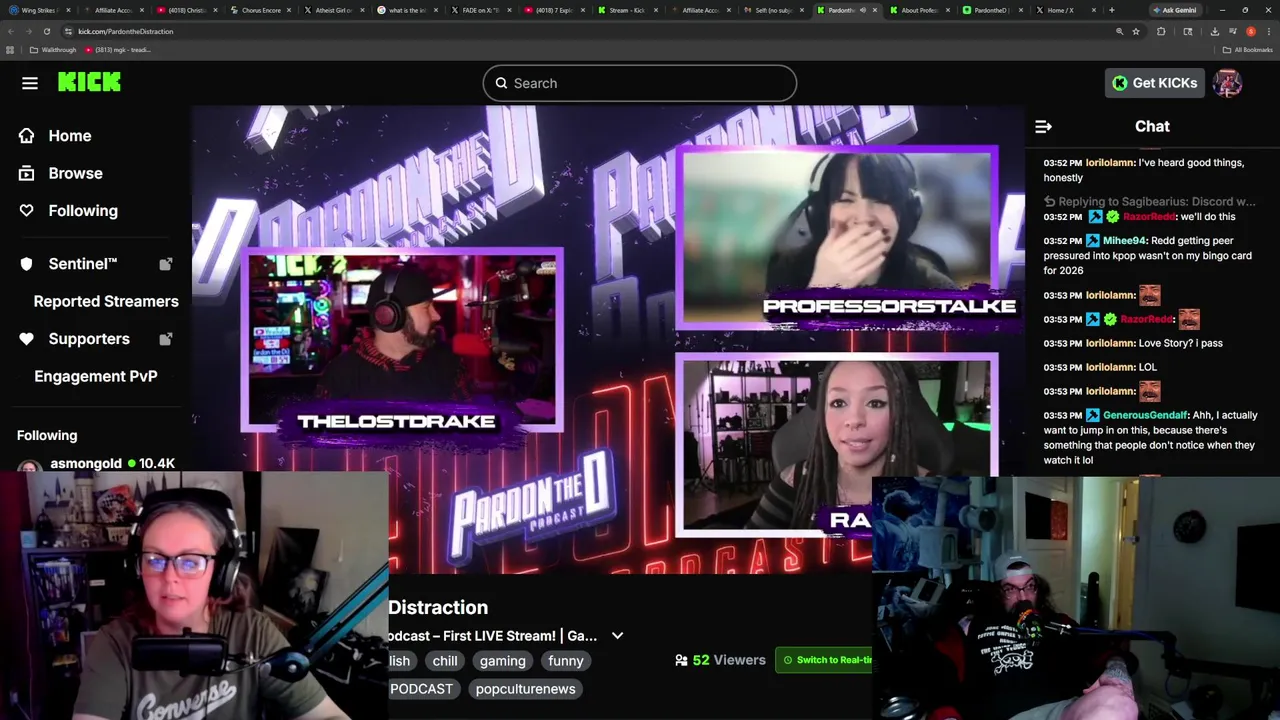Open Sentinel external link icon
The height and width of the screenshot is (720, 1280).
[x=166, y=264]
